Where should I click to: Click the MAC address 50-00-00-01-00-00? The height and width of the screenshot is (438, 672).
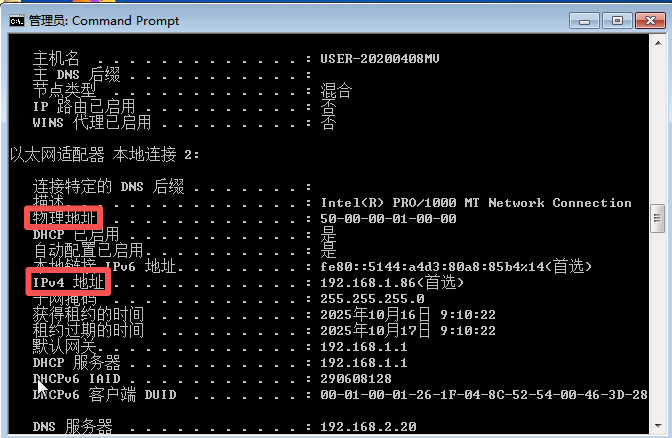(388, 219)
